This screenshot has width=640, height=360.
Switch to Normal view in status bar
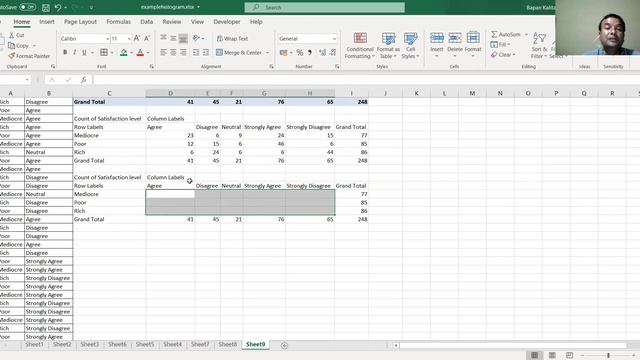point(534,355)
